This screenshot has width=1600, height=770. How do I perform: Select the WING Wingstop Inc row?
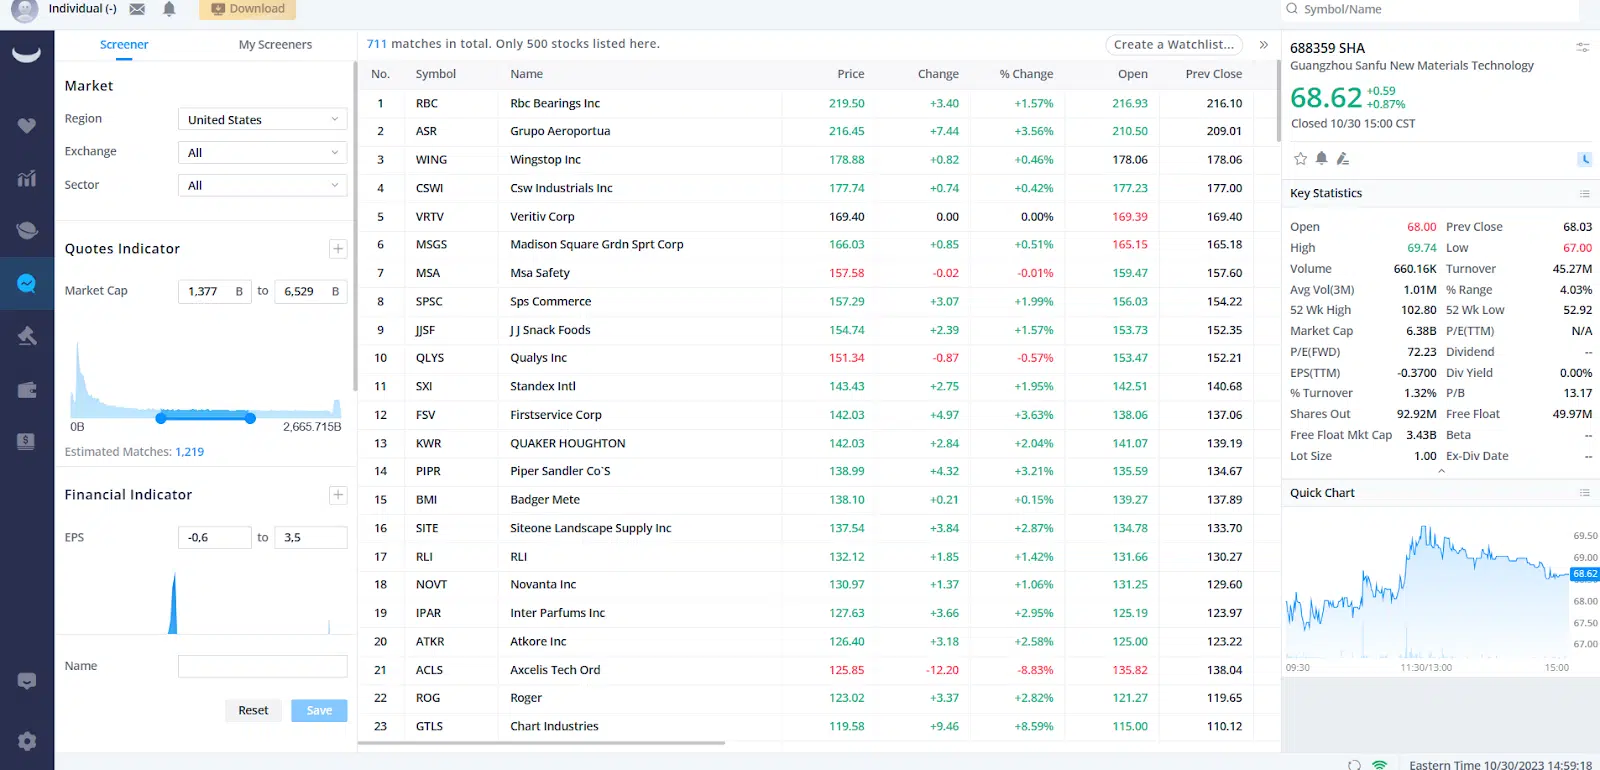(817, 160)
